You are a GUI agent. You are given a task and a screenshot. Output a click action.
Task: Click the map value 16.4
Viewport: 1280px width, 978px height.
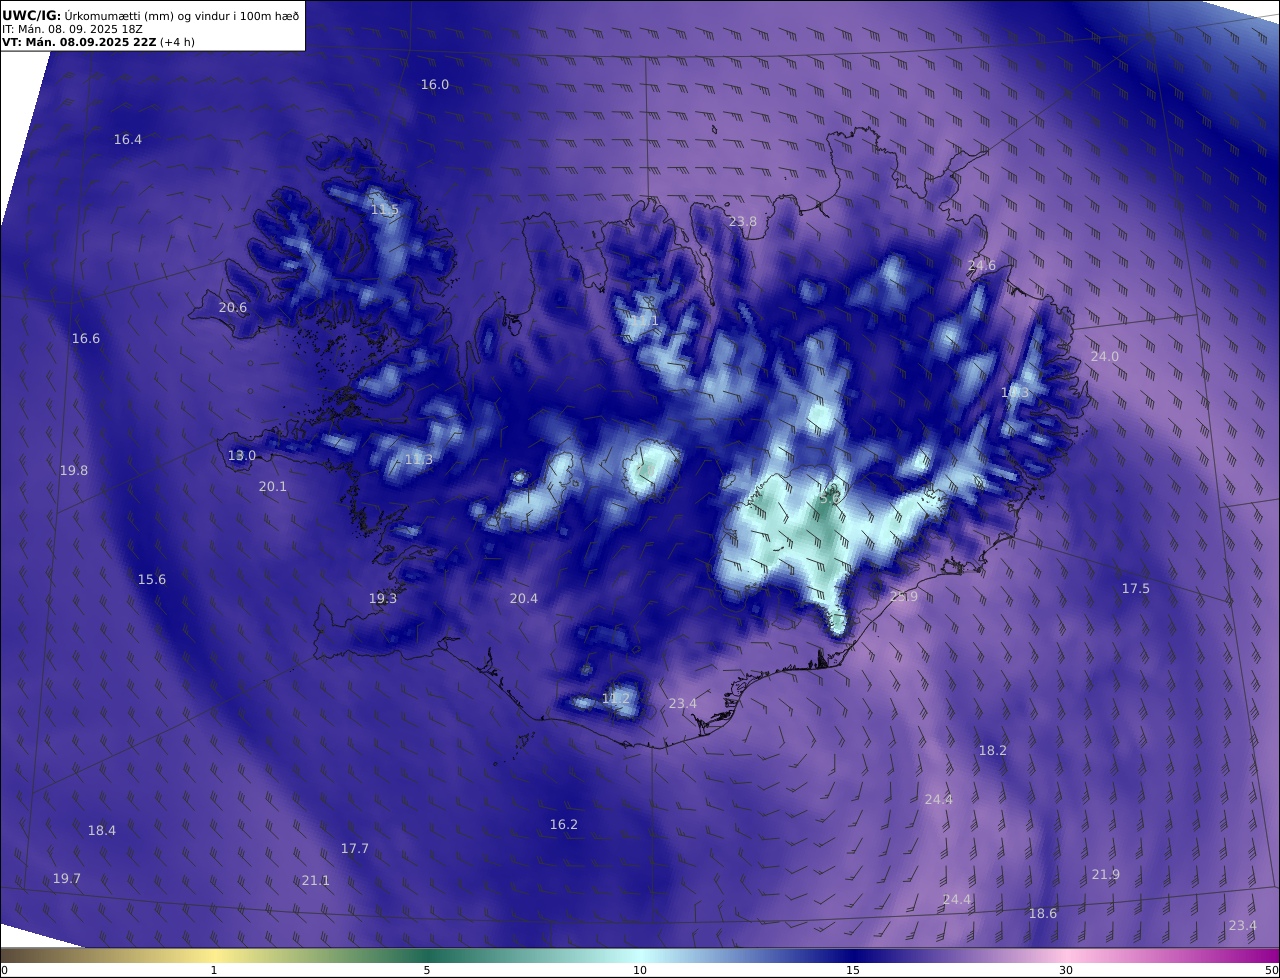point(128,140)
